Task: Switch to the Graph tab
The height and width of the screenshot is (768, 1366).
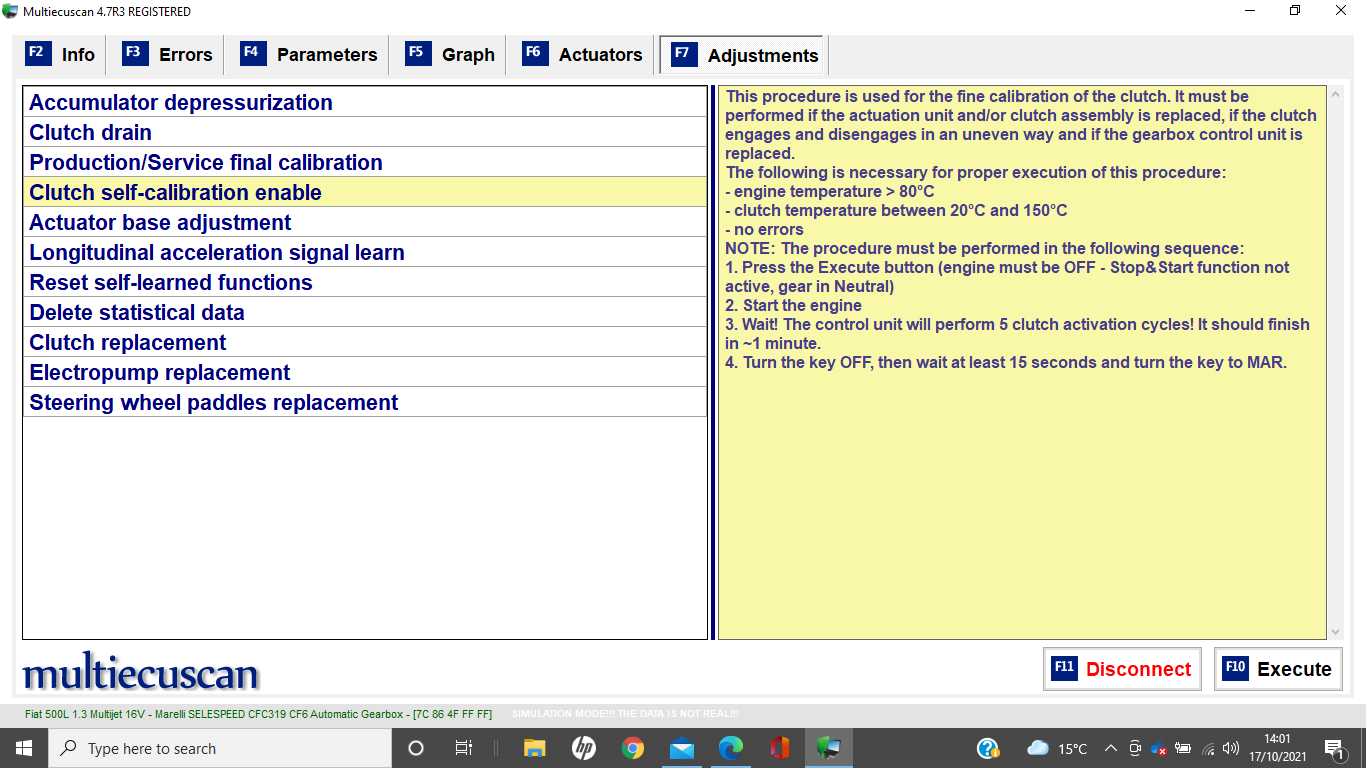Action: coord(450,55)
